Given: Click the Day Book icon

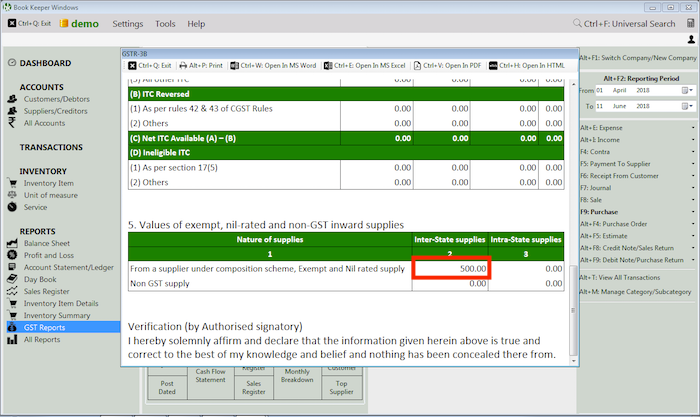Looking at the screenshot, I should 12,279.
